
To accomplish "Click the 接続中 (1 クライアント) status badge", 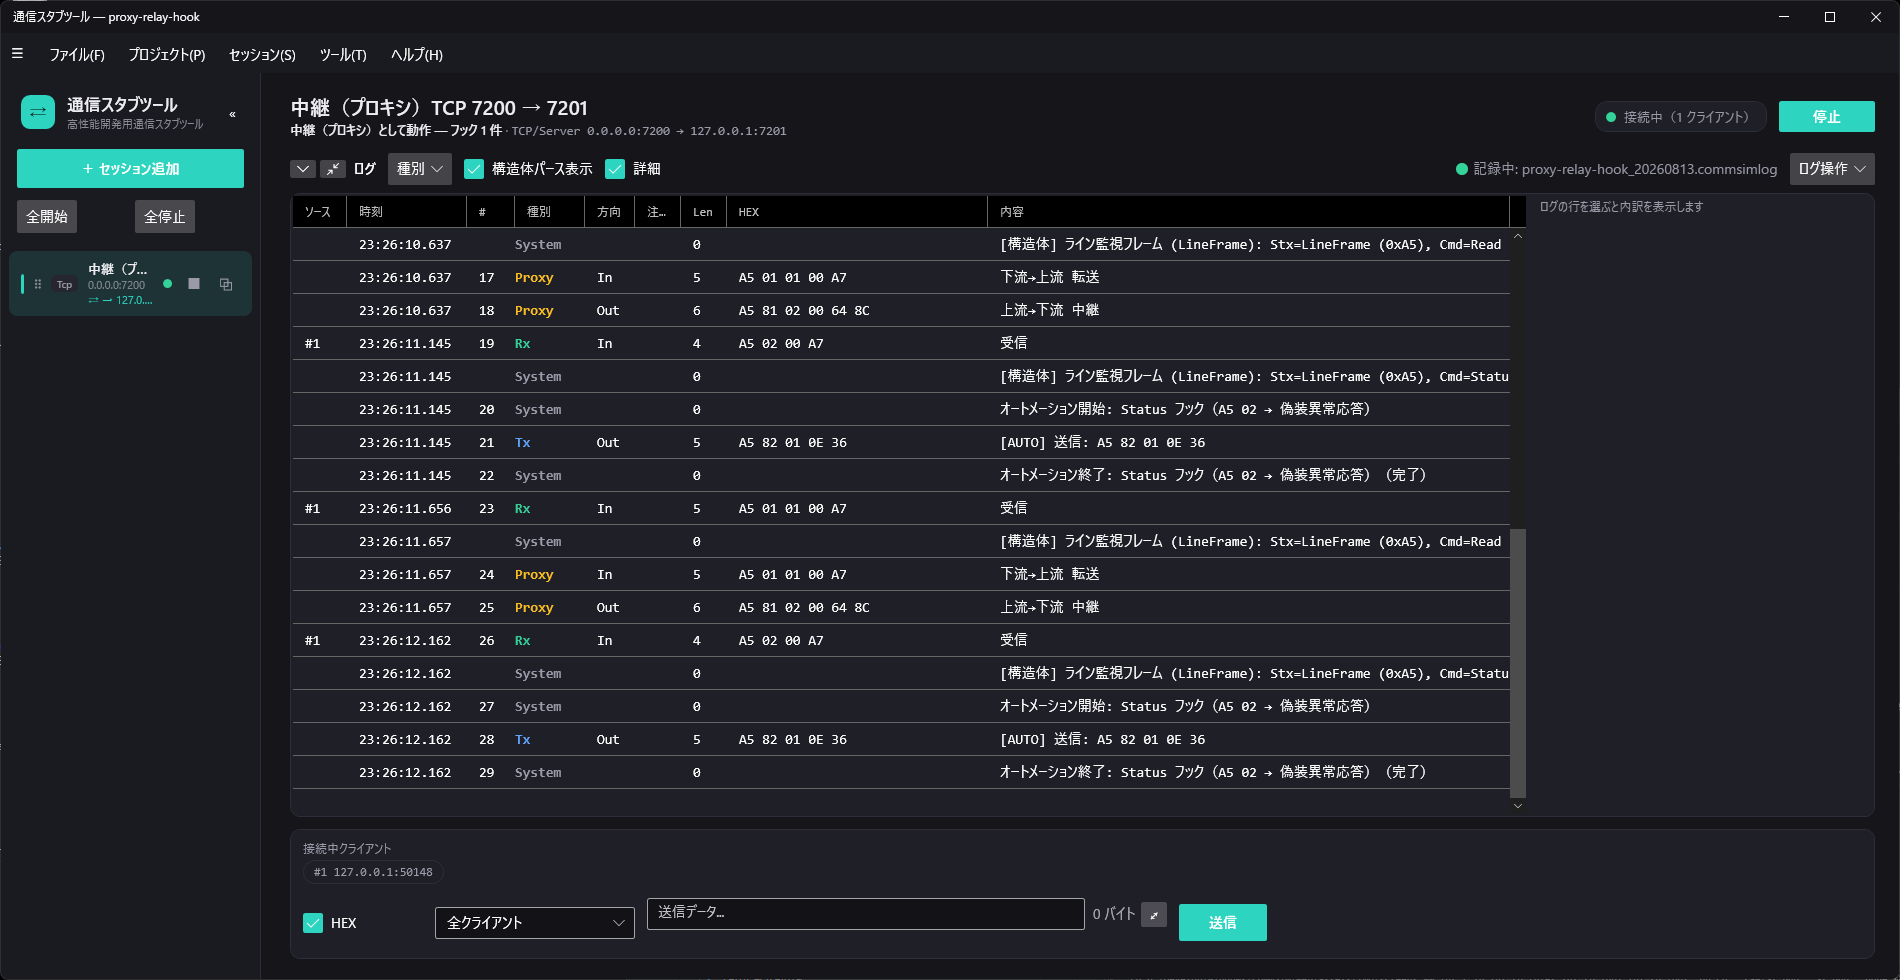I will tap(1680, 117).
